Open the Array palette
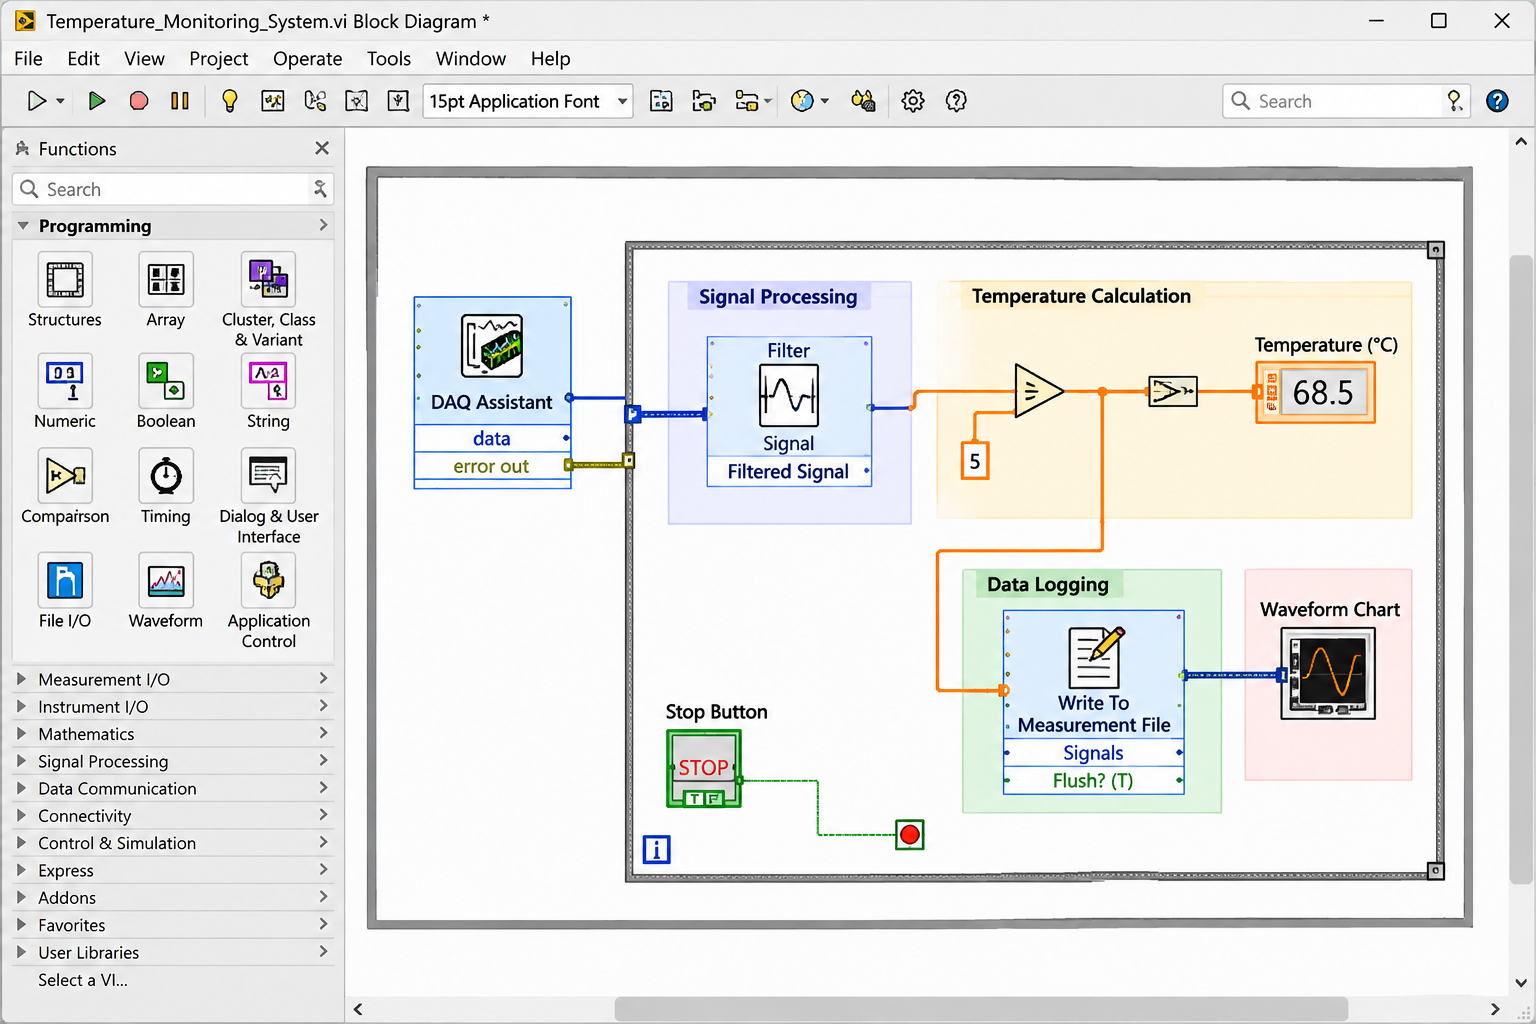Screen dimensions: 1536x1024 [166, 279]
